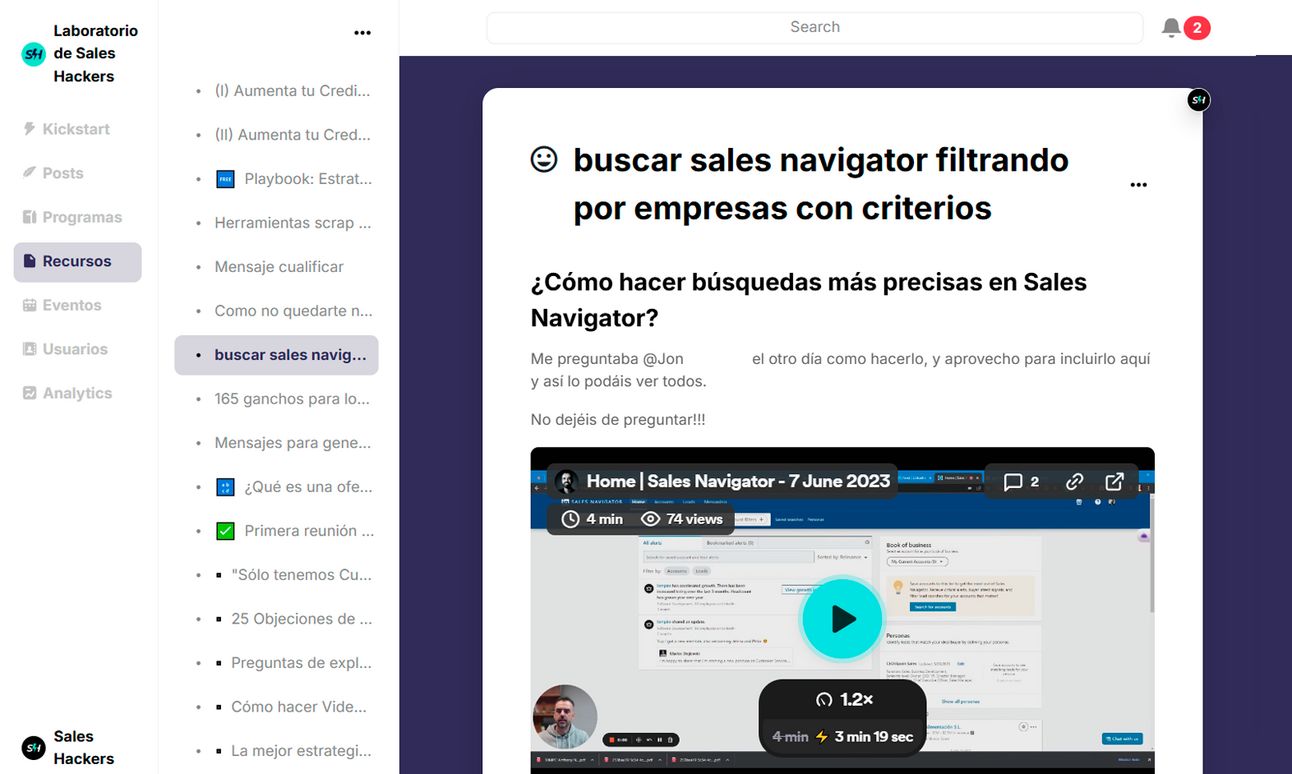Click the Loom author avatar on video
Image resolution: width=1292 pixels, height=774 pixels.
(x=567, y=481)
